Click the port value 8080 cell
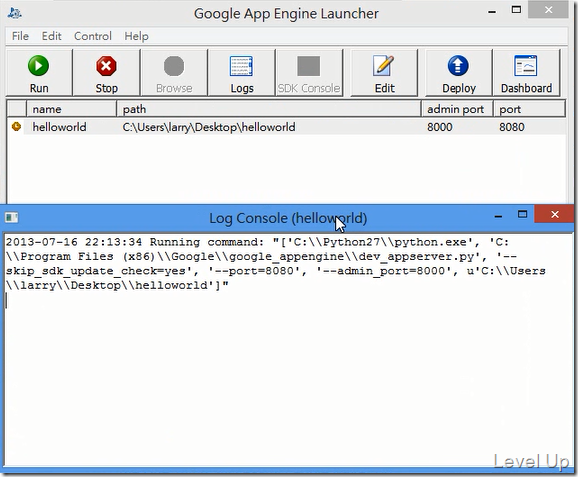Screen dimensions: 578x477 click(512, 127)
